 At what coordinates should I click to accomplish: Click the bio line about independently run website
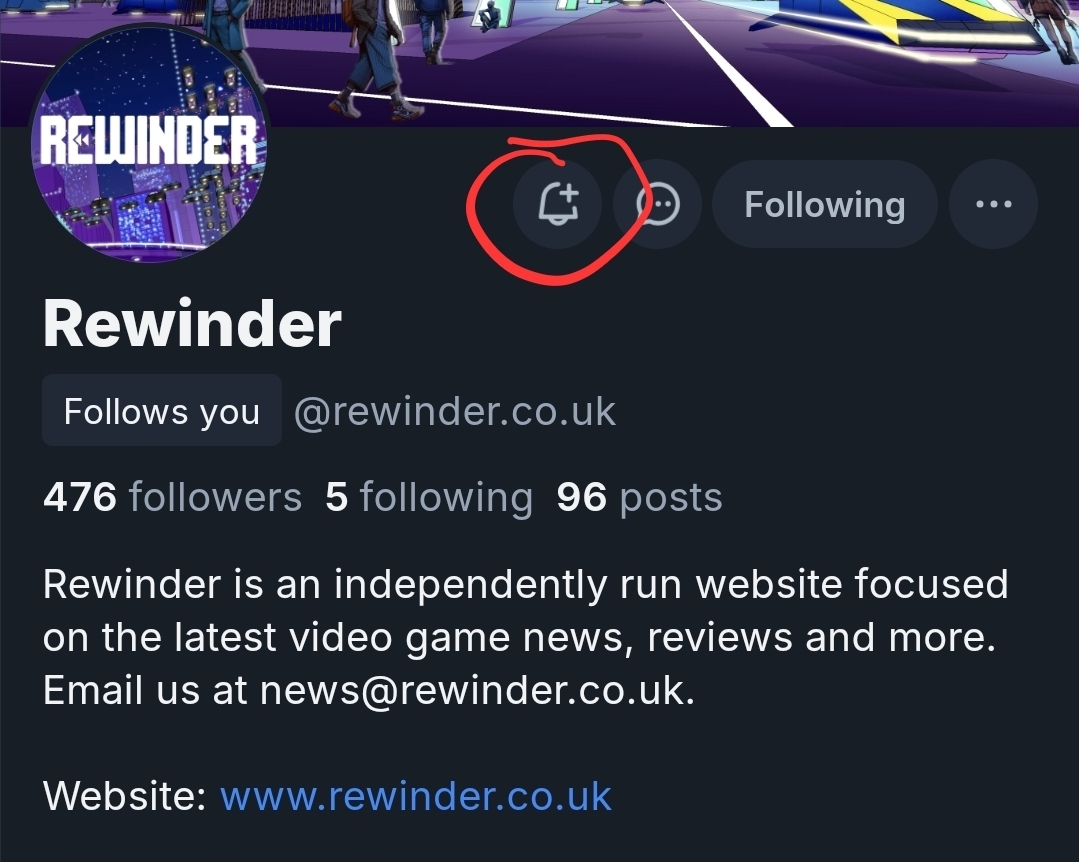526,584
